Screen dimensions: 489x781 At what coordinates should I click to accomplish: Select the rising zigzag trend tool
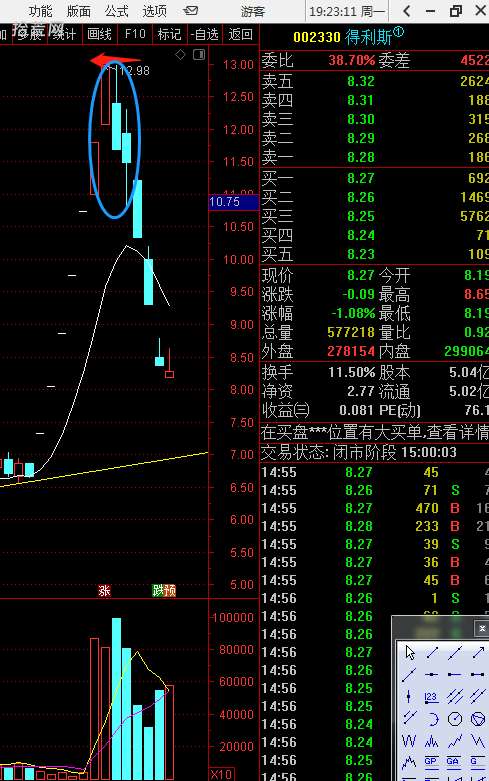[455, 741]
